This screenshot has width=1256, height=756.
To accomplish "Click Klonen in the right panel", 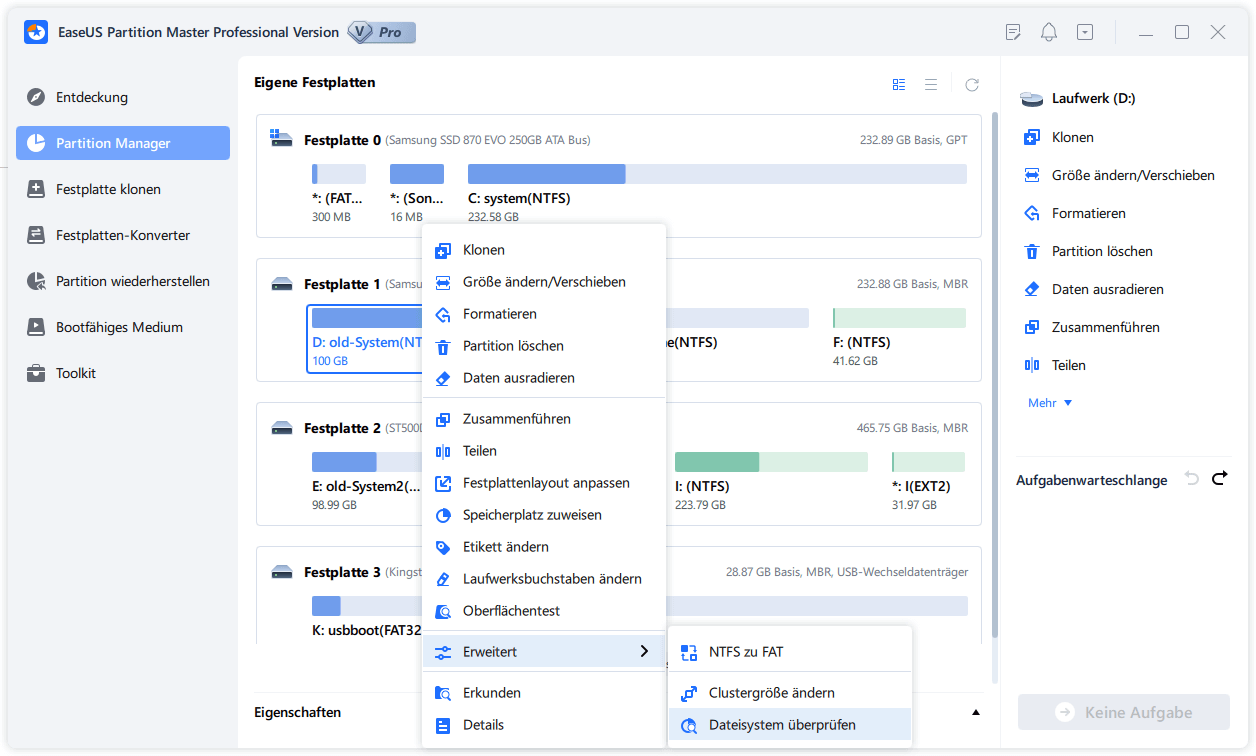I will tap(1058, 137).
